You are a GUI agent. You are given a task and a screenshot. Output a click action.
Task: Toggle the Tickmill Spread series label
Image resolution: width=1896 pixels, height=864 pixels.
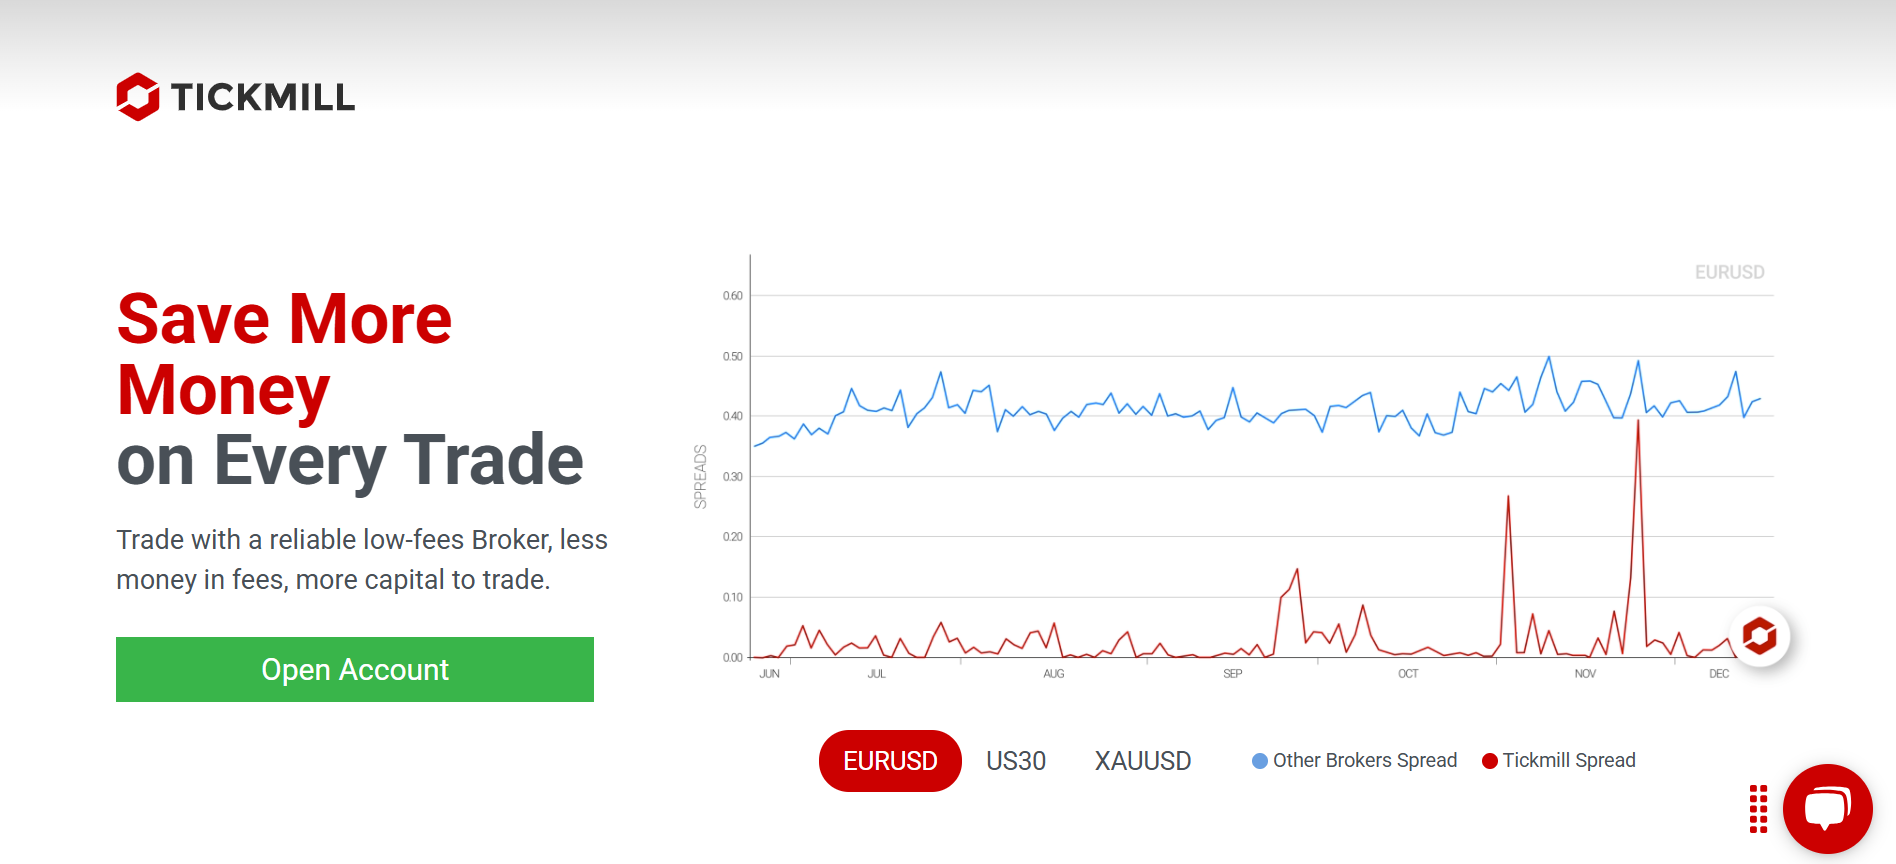point(1568,760)
